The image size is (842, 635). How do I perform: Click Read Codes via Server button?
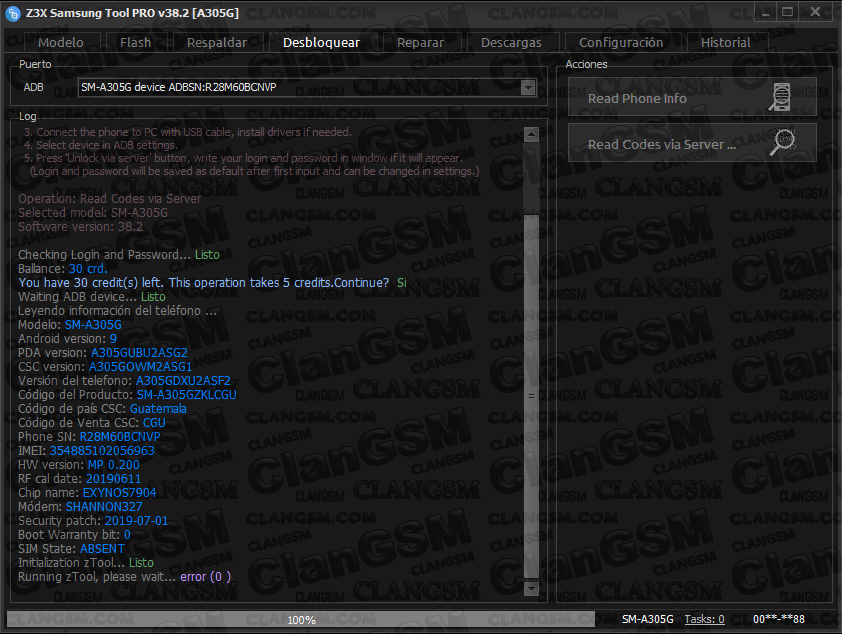pos(692,143)
